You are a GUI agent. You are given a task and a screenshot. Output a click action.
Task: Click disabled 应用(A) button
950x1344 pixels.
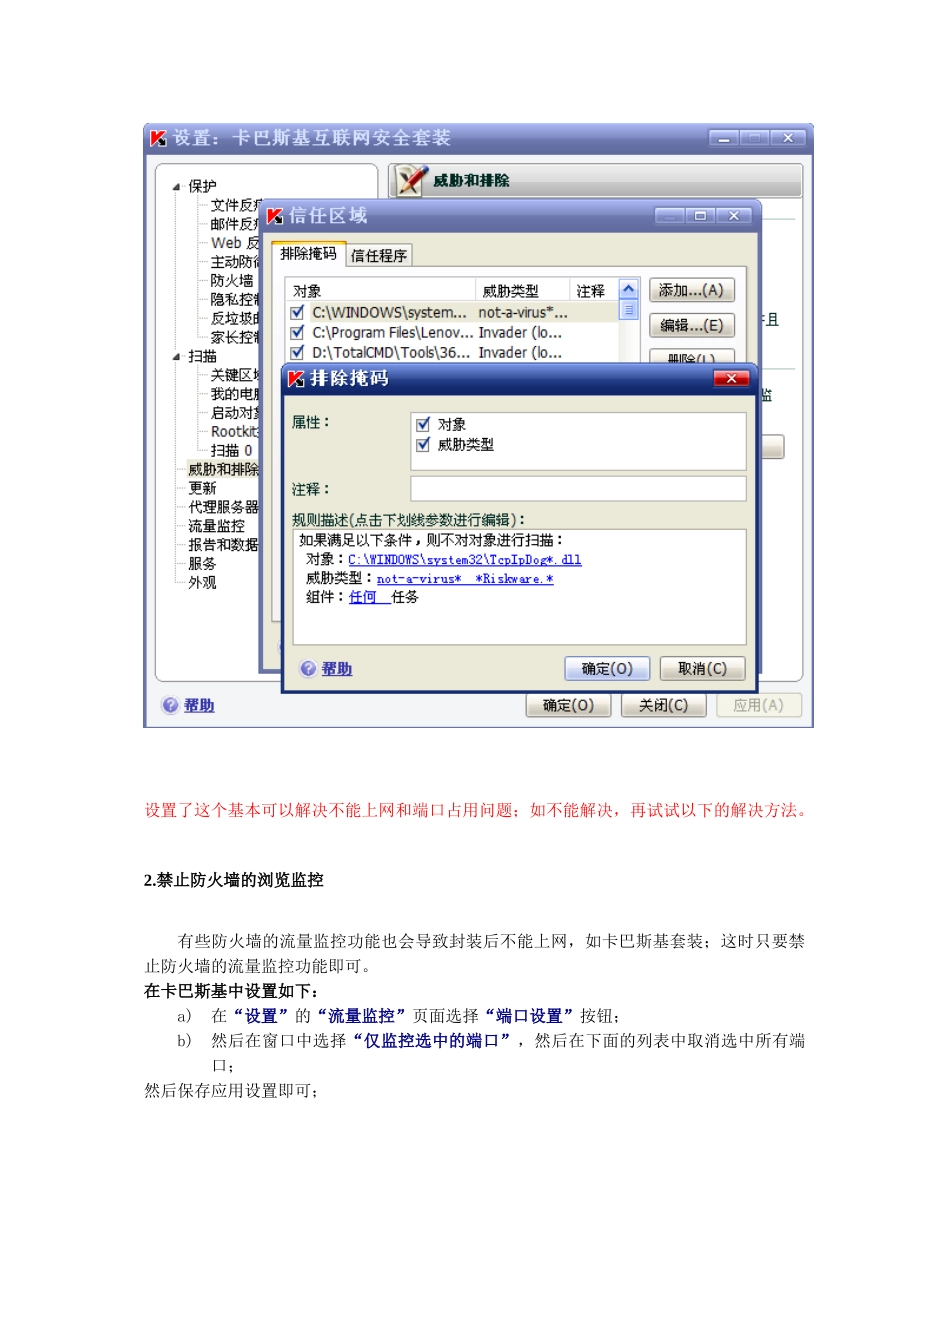[x=758, y=705]
